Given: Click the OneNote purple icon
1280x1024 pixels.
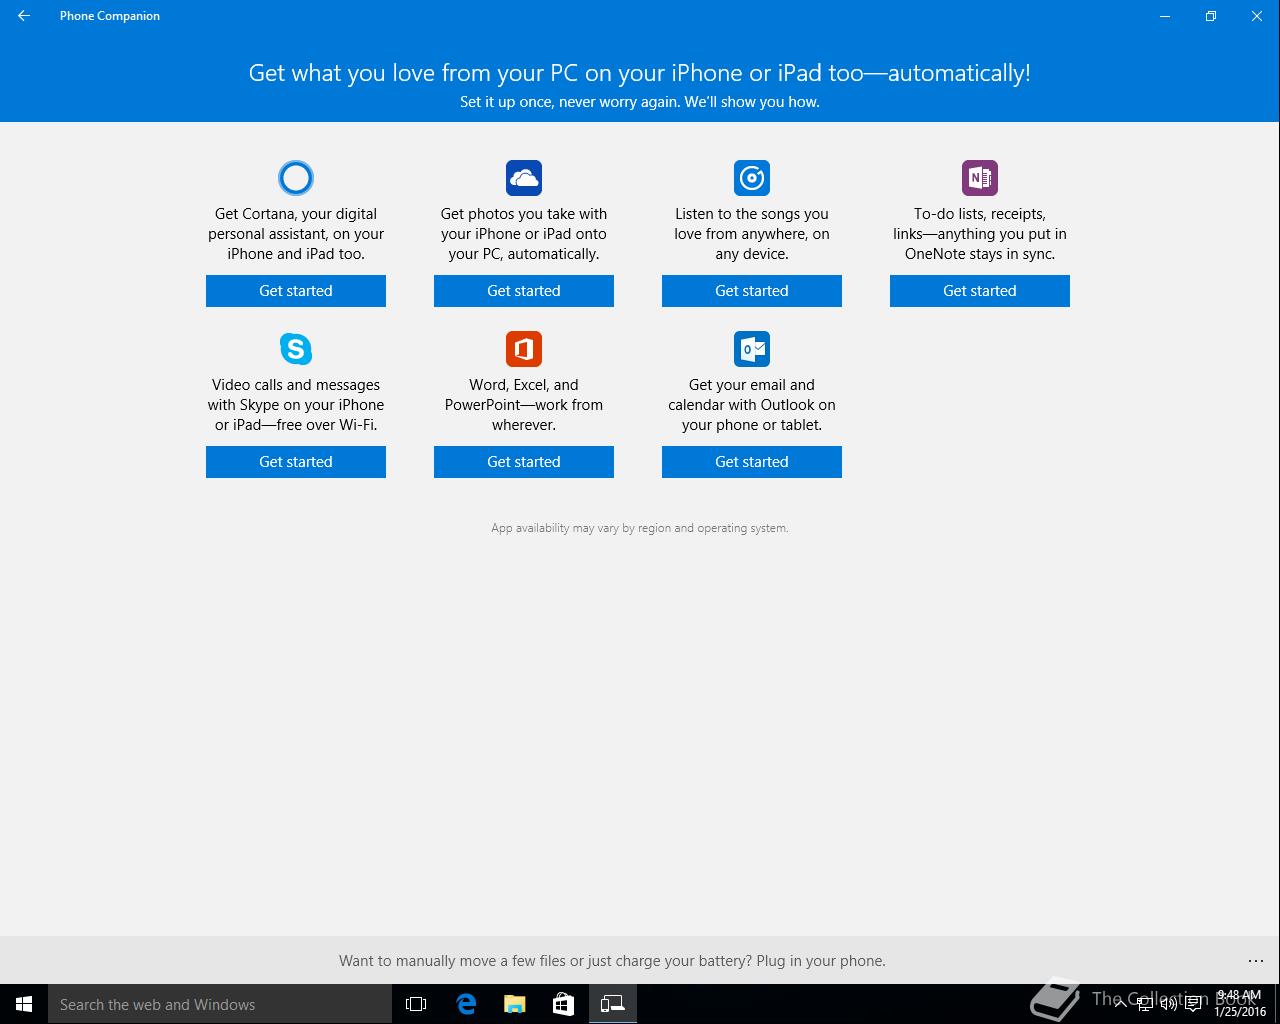Looking at the screenshot, I should [x=980, y=178].
